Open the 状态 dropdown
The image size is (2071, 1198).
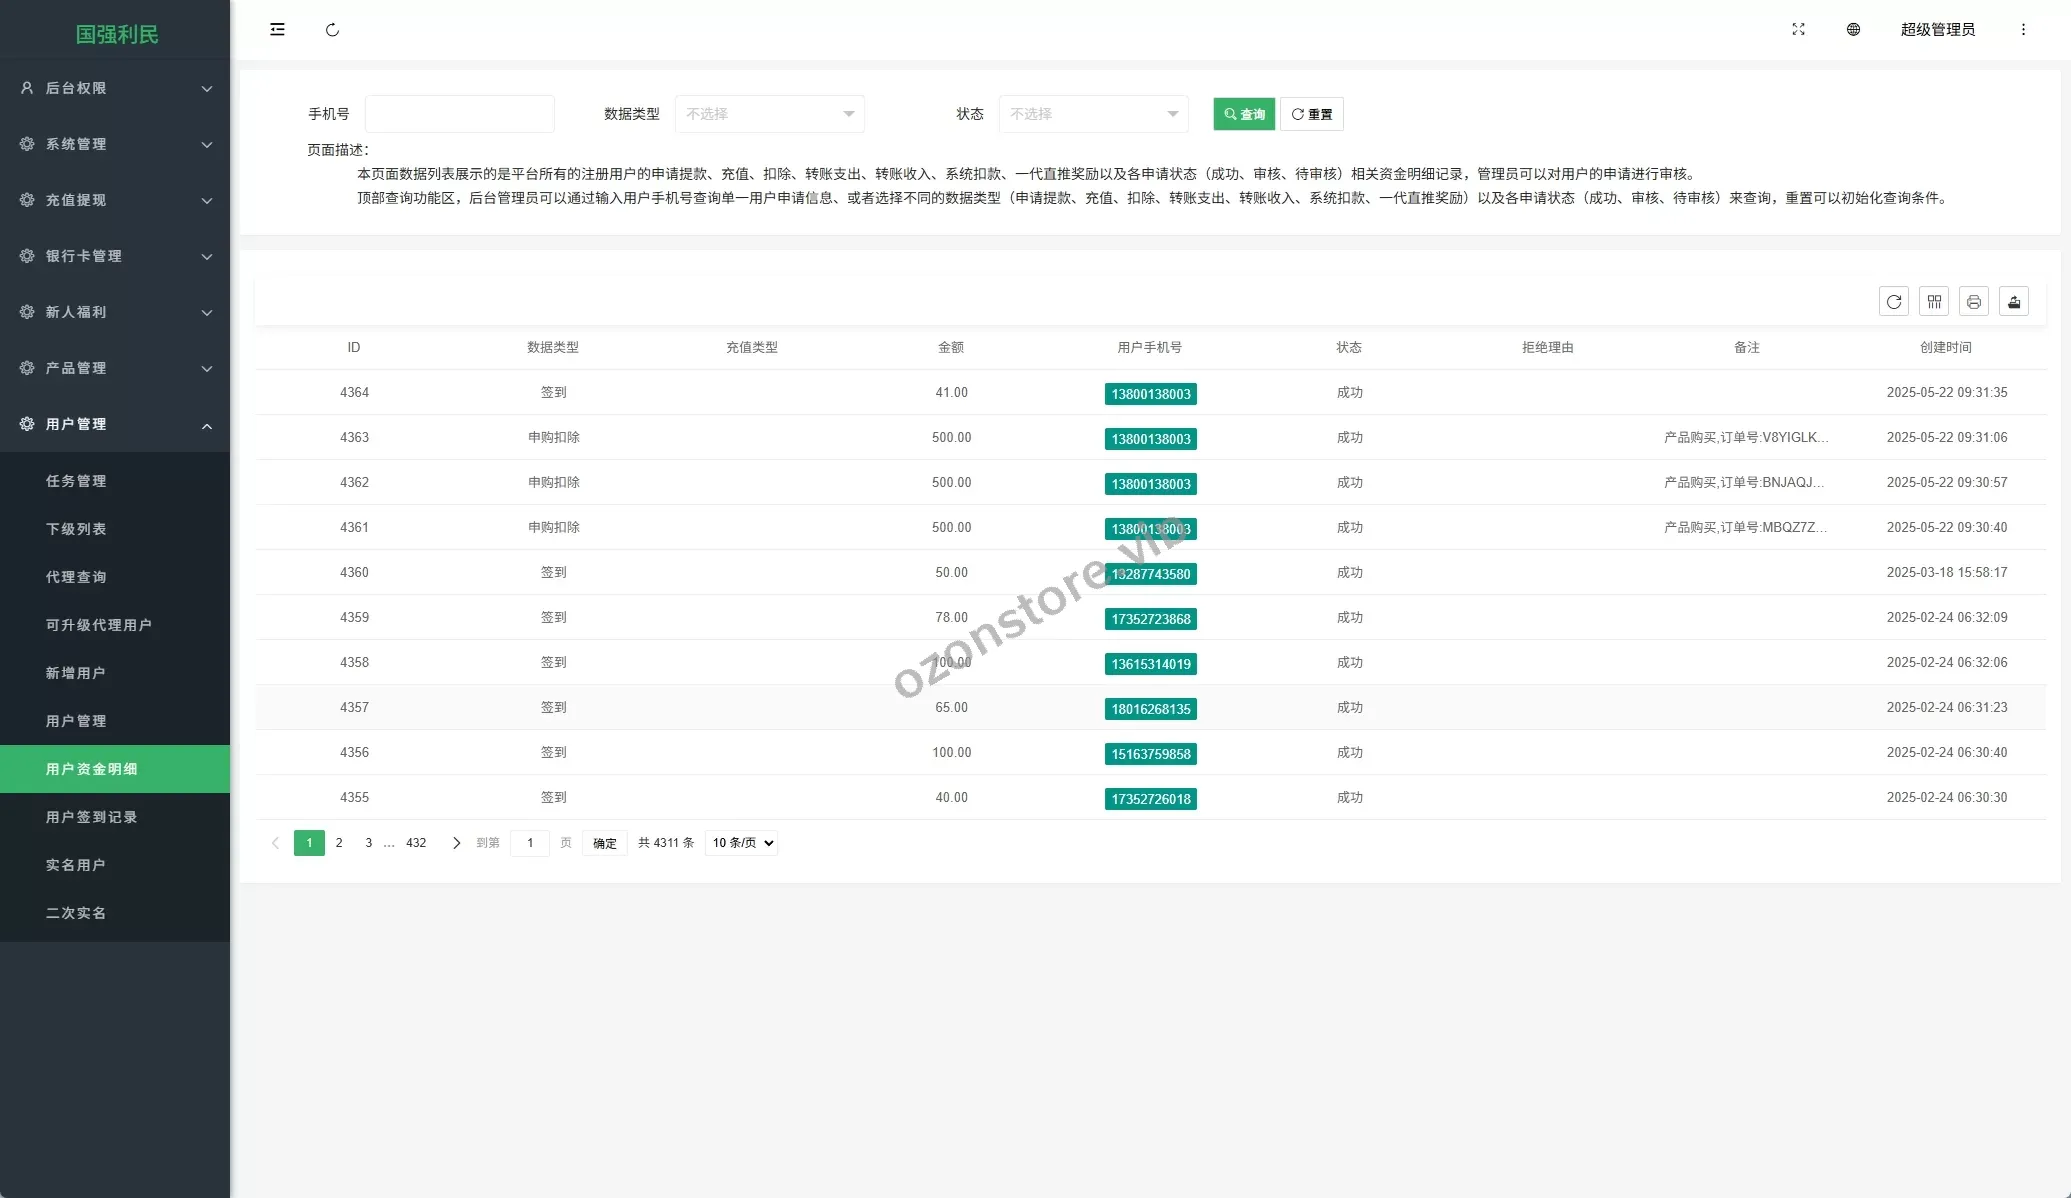pos(1093,114)
